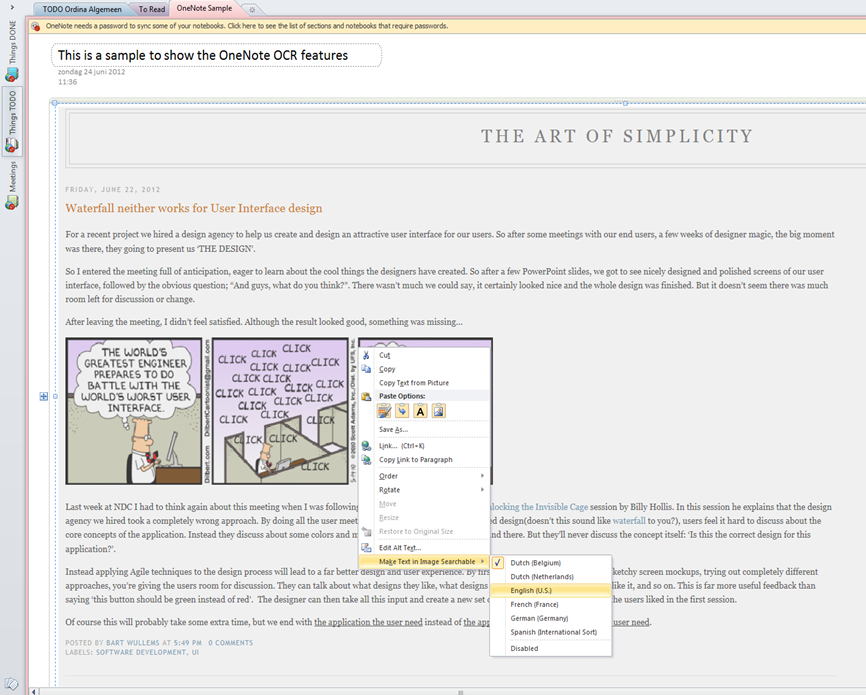Choose Link... (Ctrl+K) menu entry
The width and height of the screenshot is (866, 695).
[x=424, y=446]
